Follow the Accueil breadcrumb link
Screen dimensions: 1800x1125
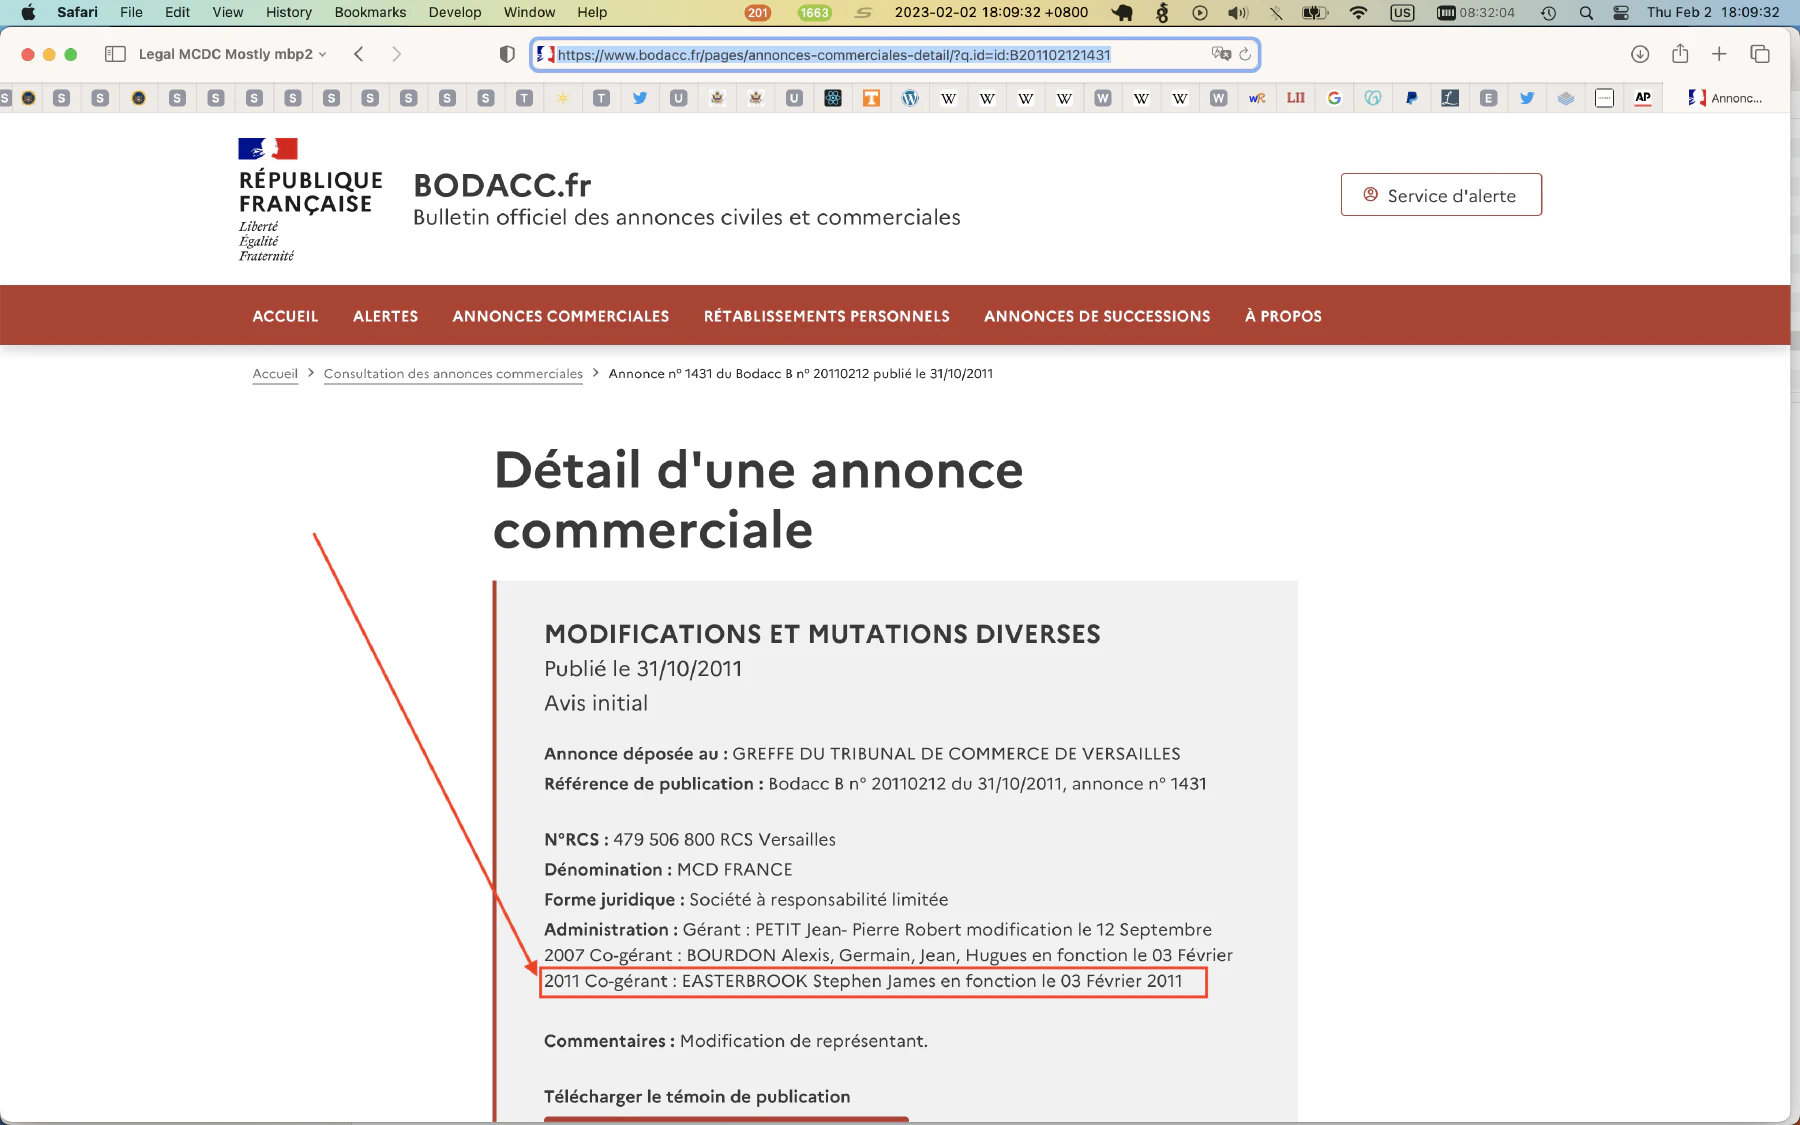(x=275, y=374)
